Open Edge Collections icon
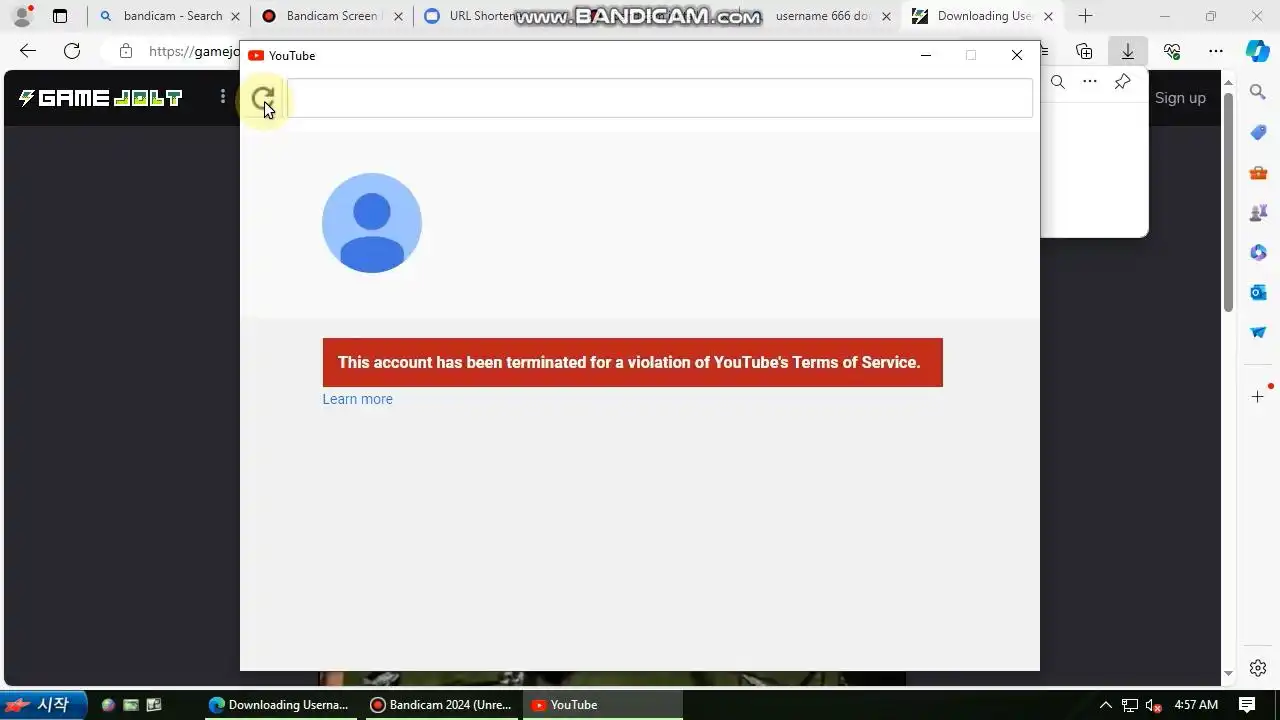Image resolution: width=1280 pixels, height=720 pixels. tap(1084, 51)
